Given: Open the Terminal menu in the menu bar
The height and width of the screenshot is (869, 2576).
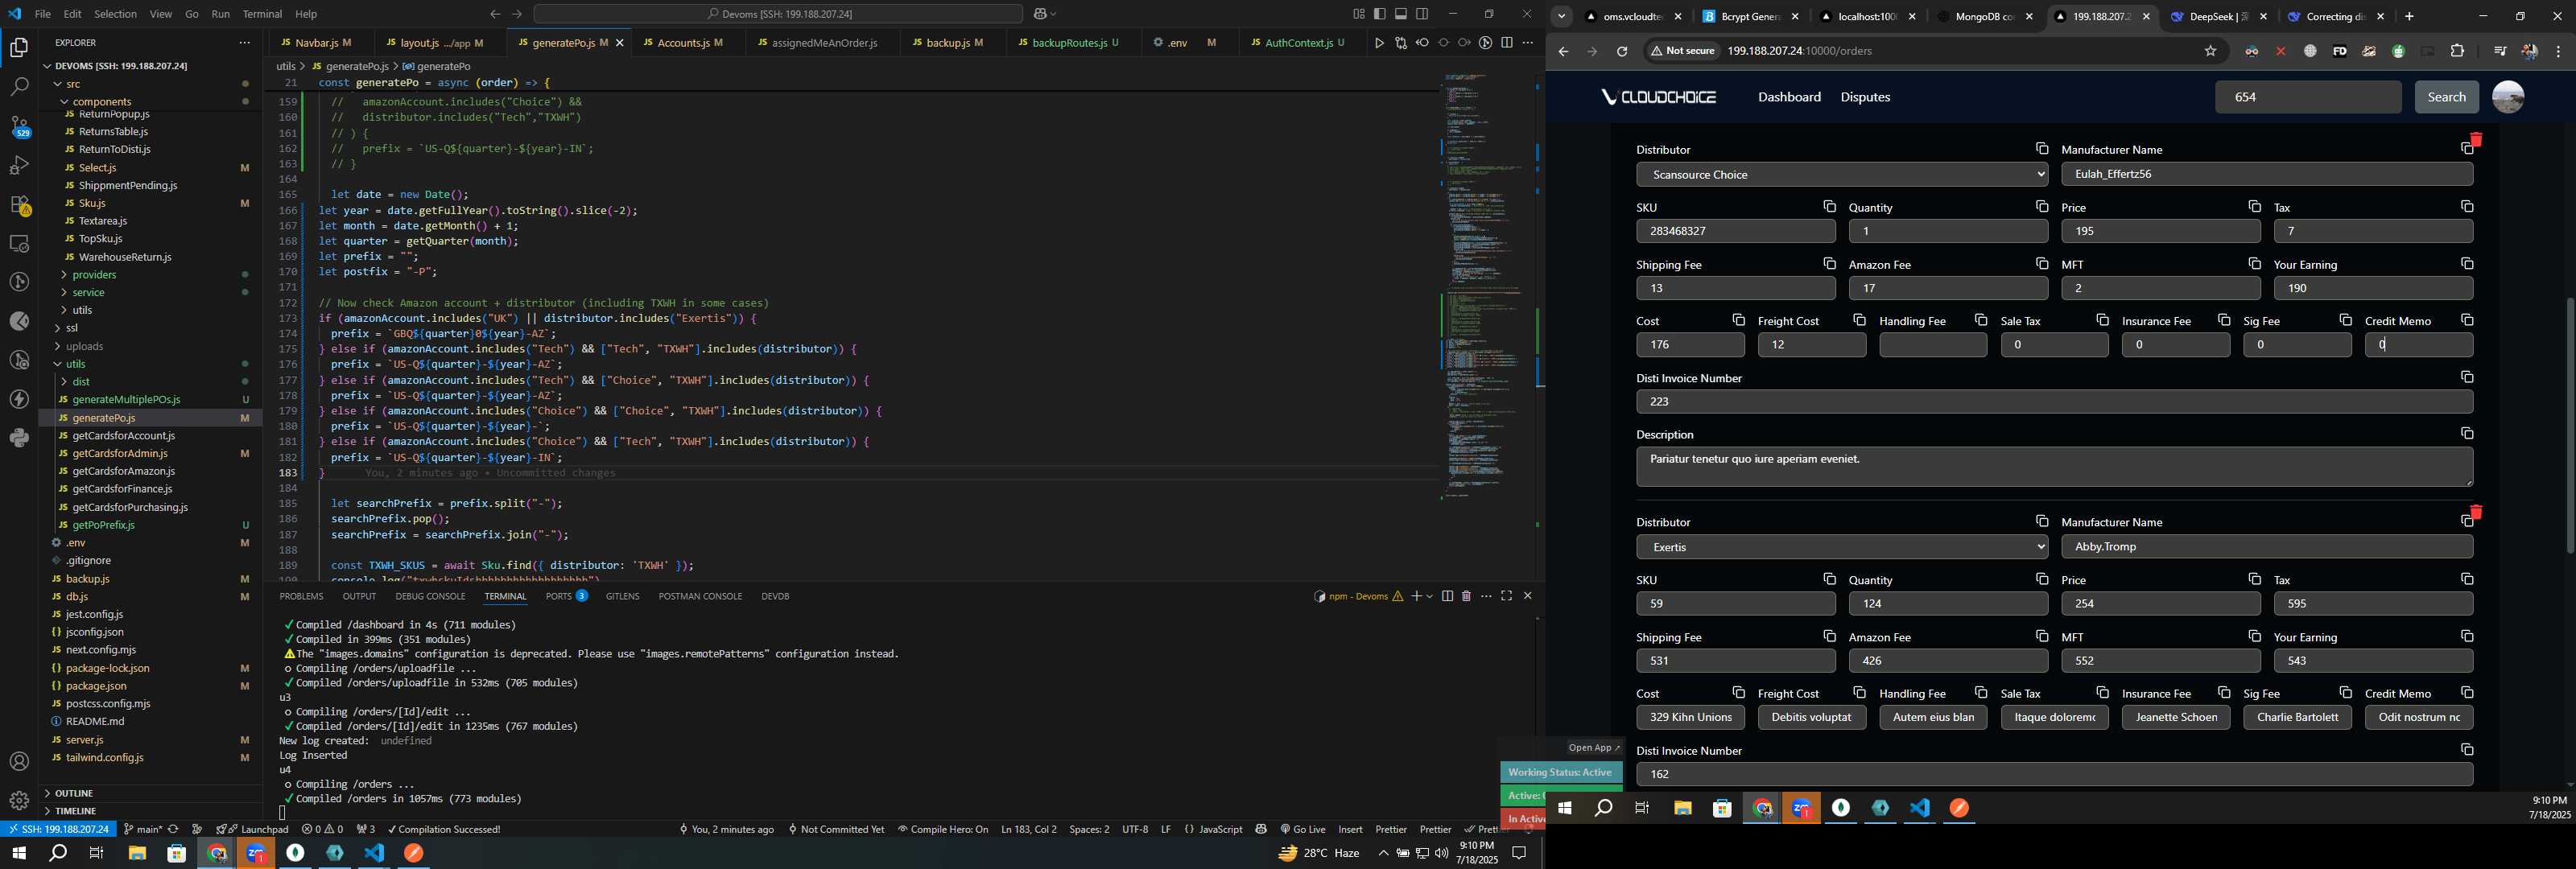Looking at the screenshot, I should pyautogui.click(x=262, y=14).
